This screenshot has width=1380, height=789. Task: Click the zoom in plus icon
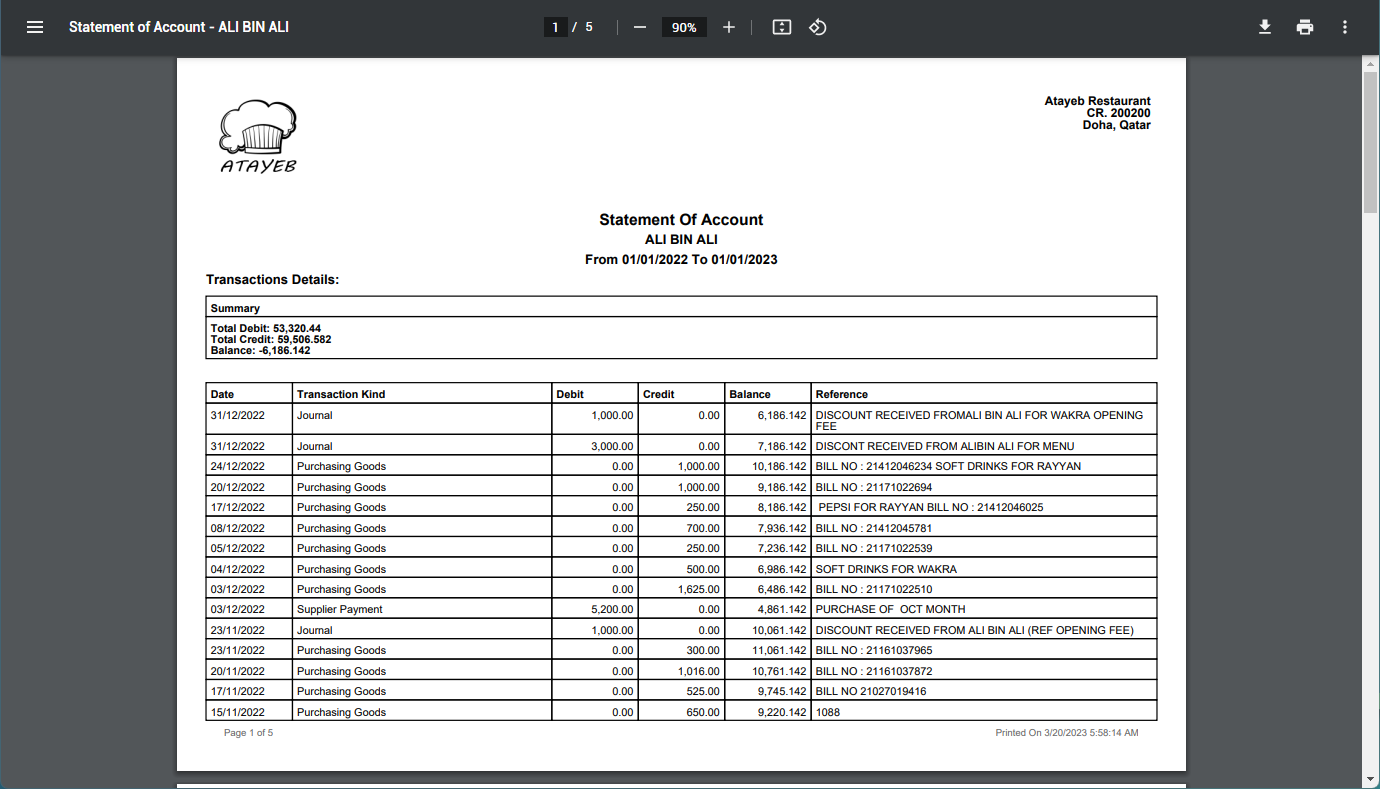click(729, 27)
